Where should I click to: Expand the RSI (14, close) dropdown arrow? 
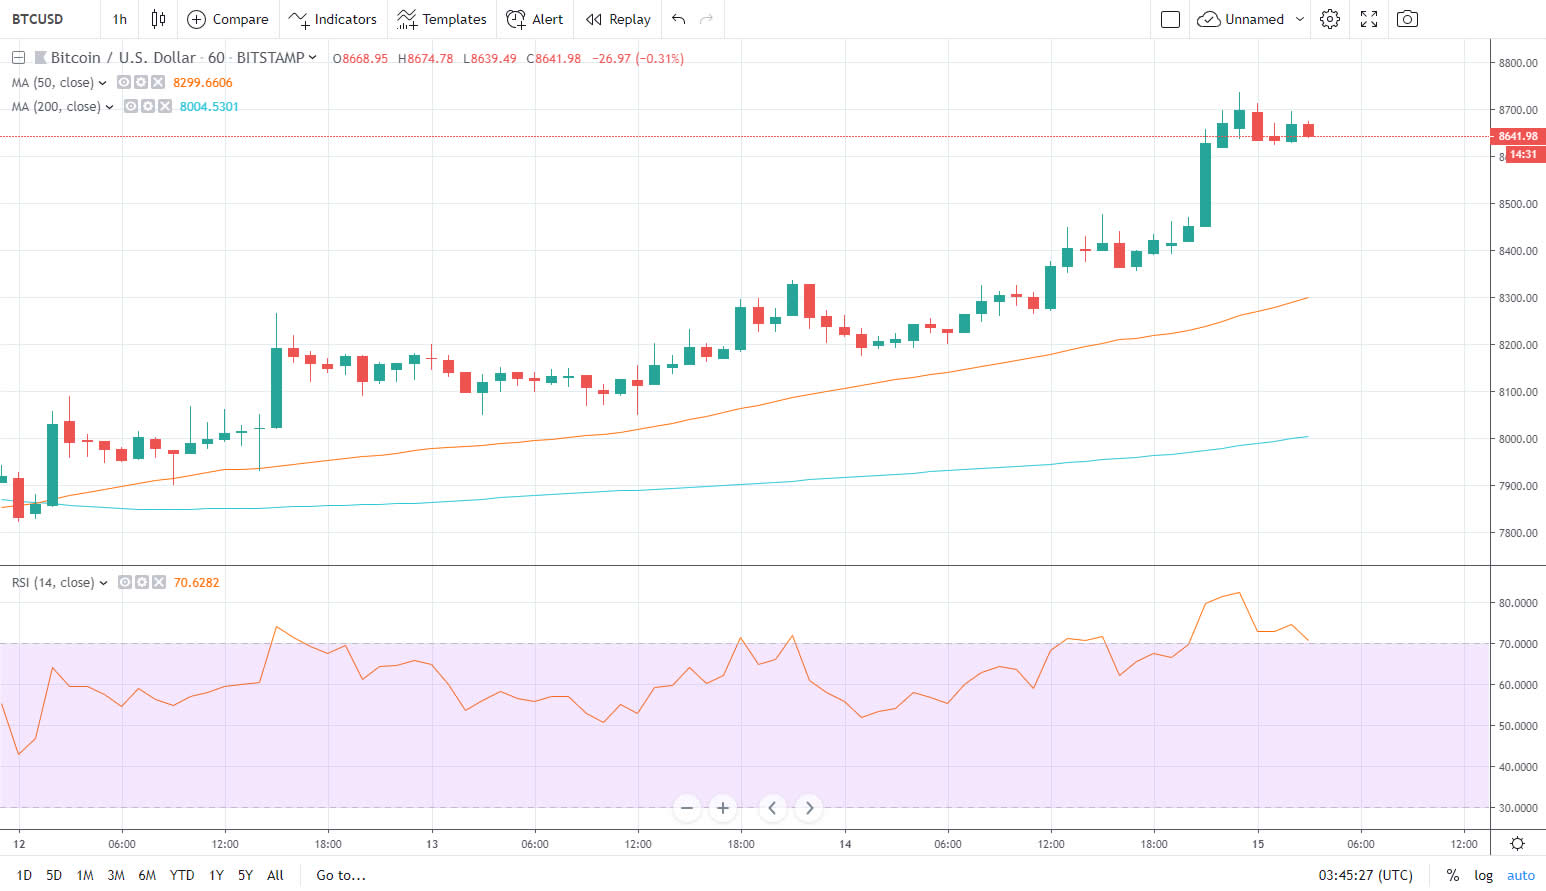103,583
